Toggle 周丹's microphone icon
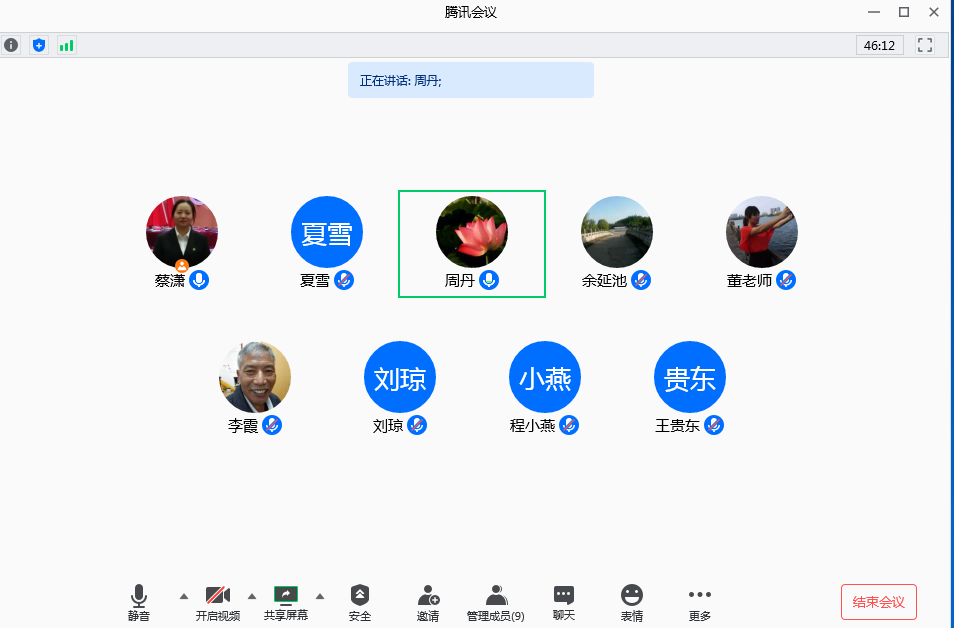This screenshot has width=954, height=628. pyautogui.click(x=489, y=281)
